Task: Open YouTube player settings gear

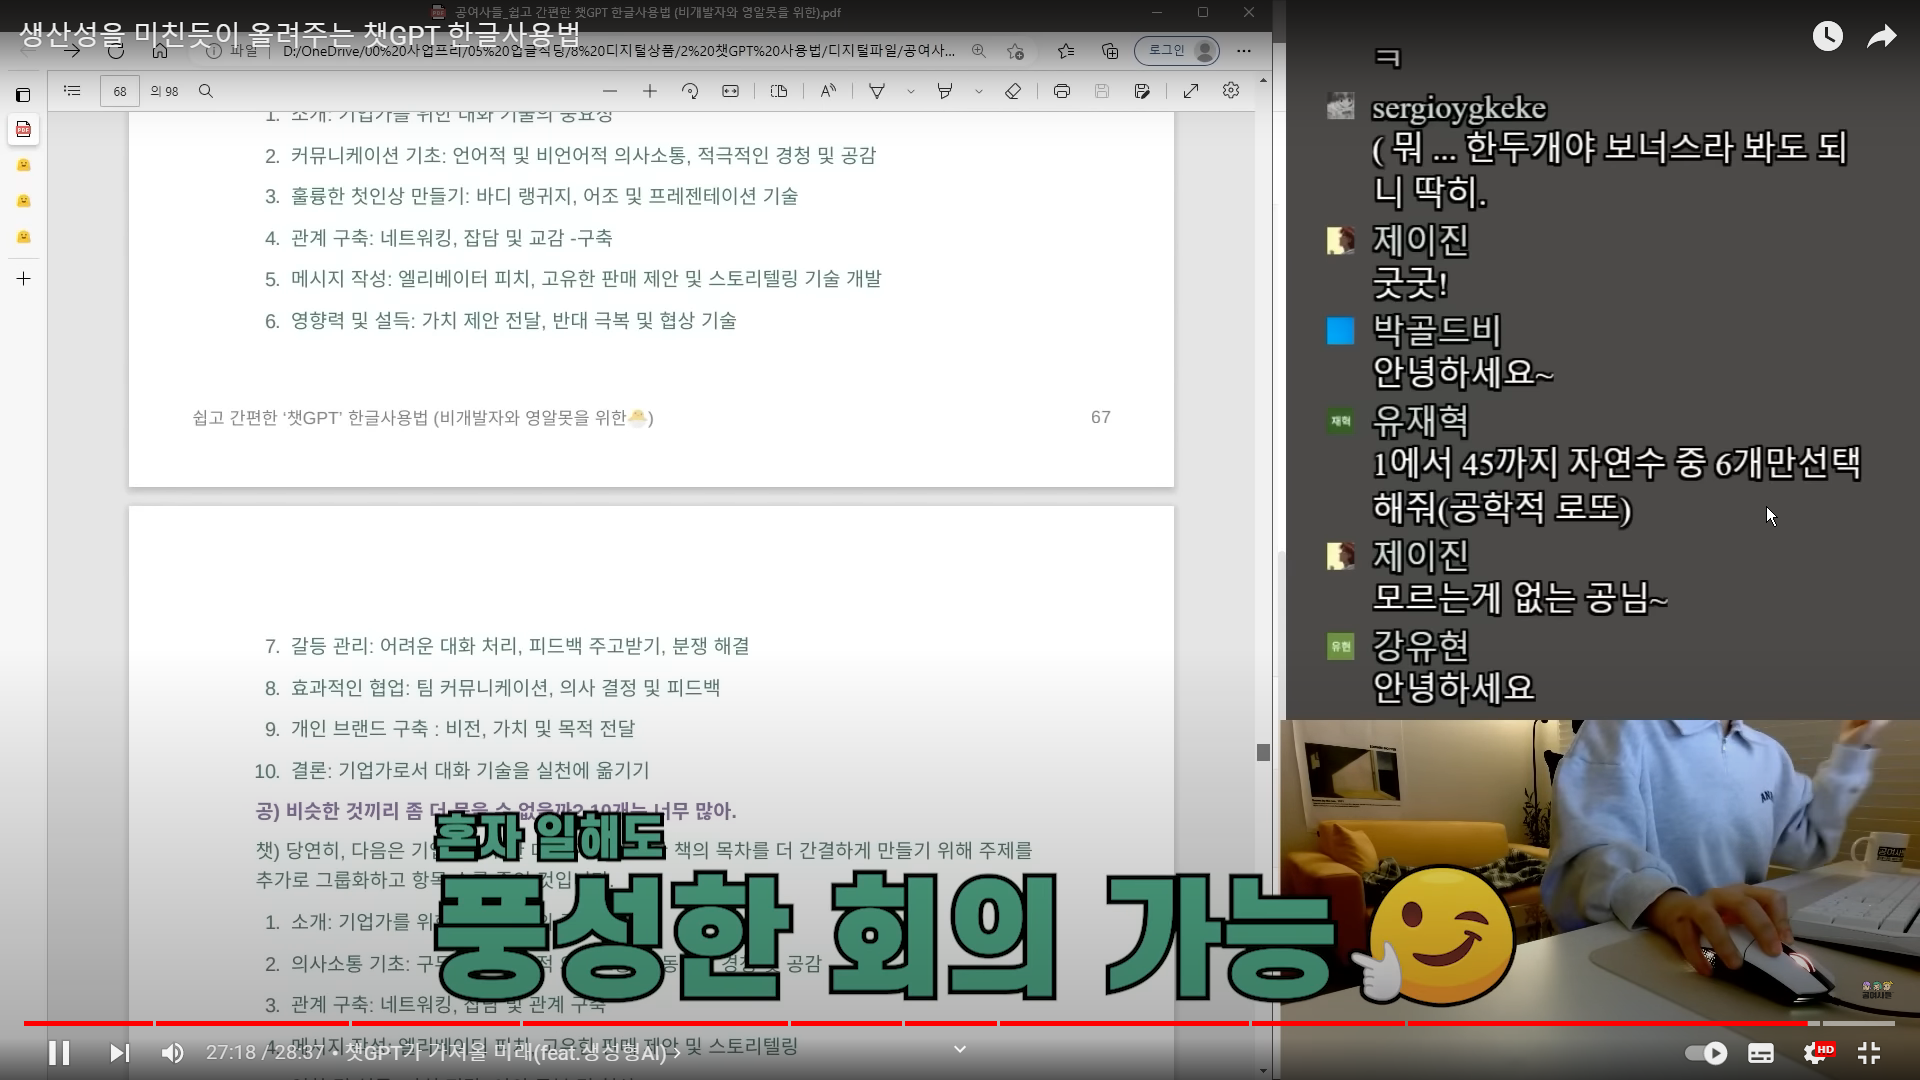Action: [x=1816, y=1053]
